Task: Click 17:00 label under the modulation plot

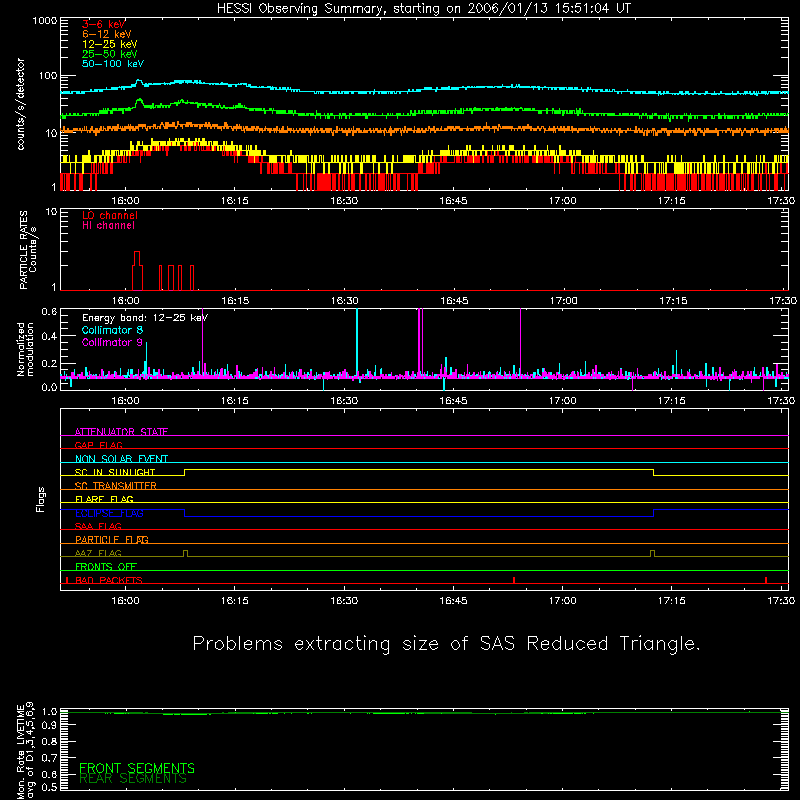Action: pos(563,401)
